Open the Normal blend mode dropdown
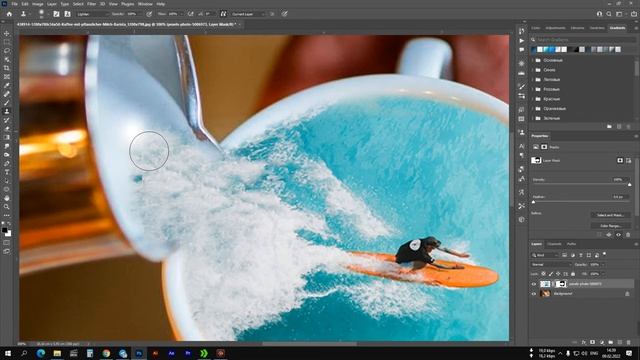Screen dimensions: 640x360 click(551, 264)
